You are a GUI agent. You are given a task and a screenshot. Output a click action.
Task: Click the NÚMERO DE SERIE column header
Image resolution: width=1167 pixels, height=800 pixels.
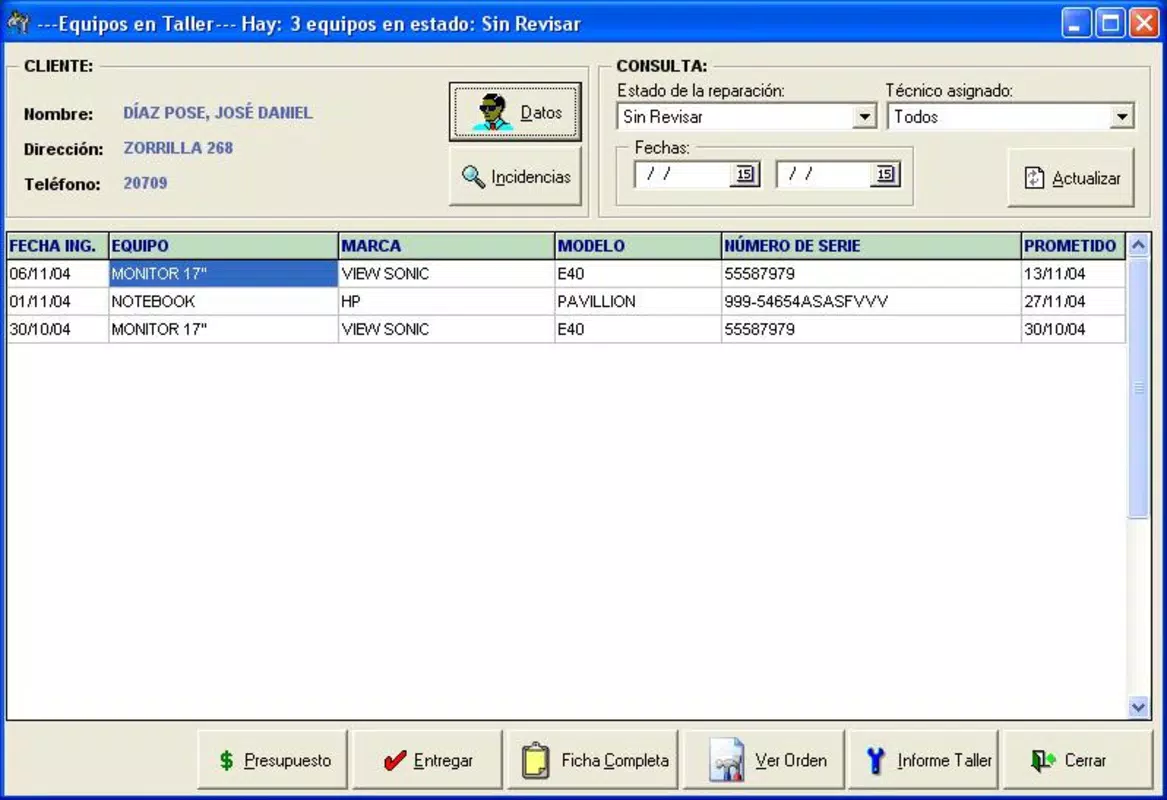tap(871, 246)
